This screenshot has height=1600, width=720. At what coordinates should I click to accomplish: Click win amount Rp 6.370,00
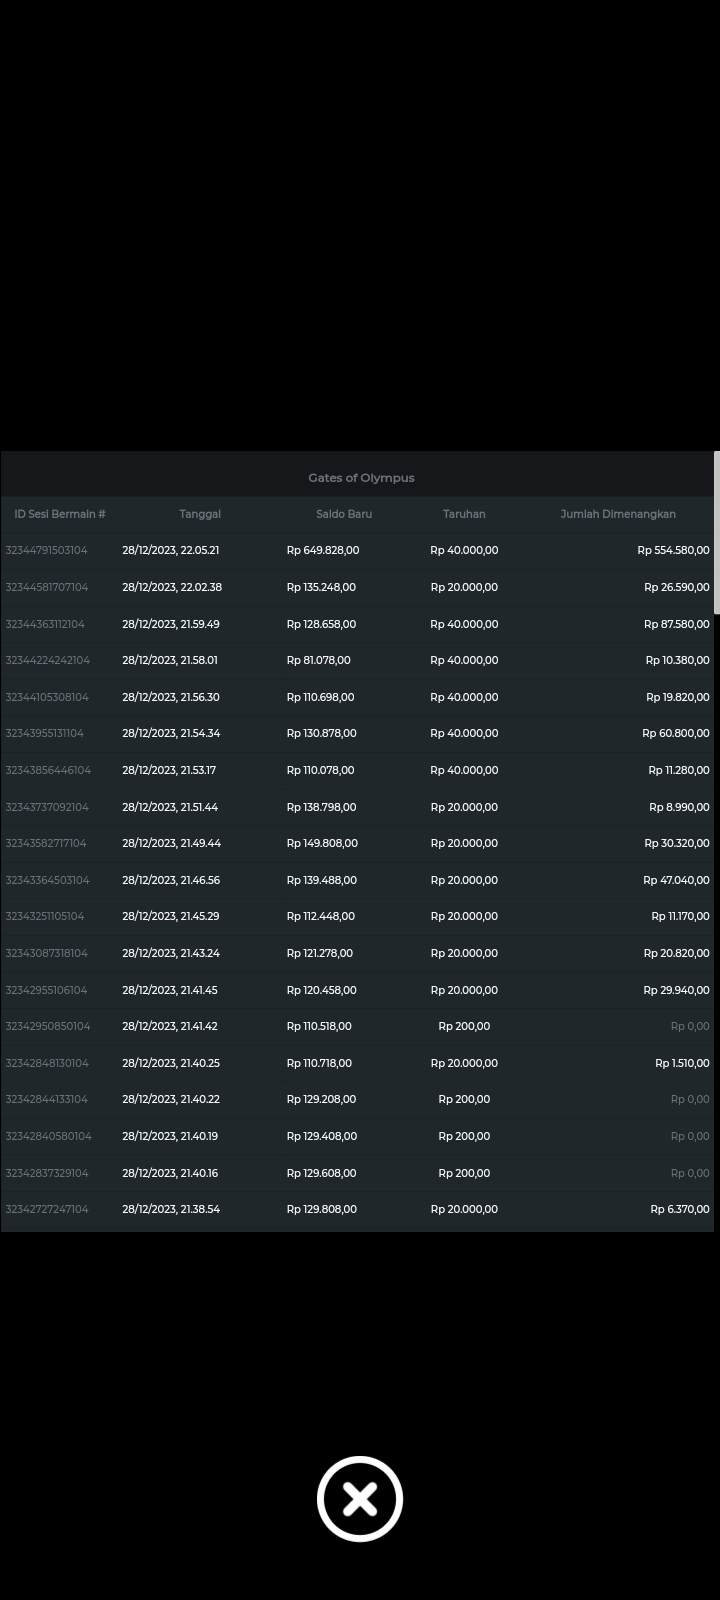(x=680, y=1209)
